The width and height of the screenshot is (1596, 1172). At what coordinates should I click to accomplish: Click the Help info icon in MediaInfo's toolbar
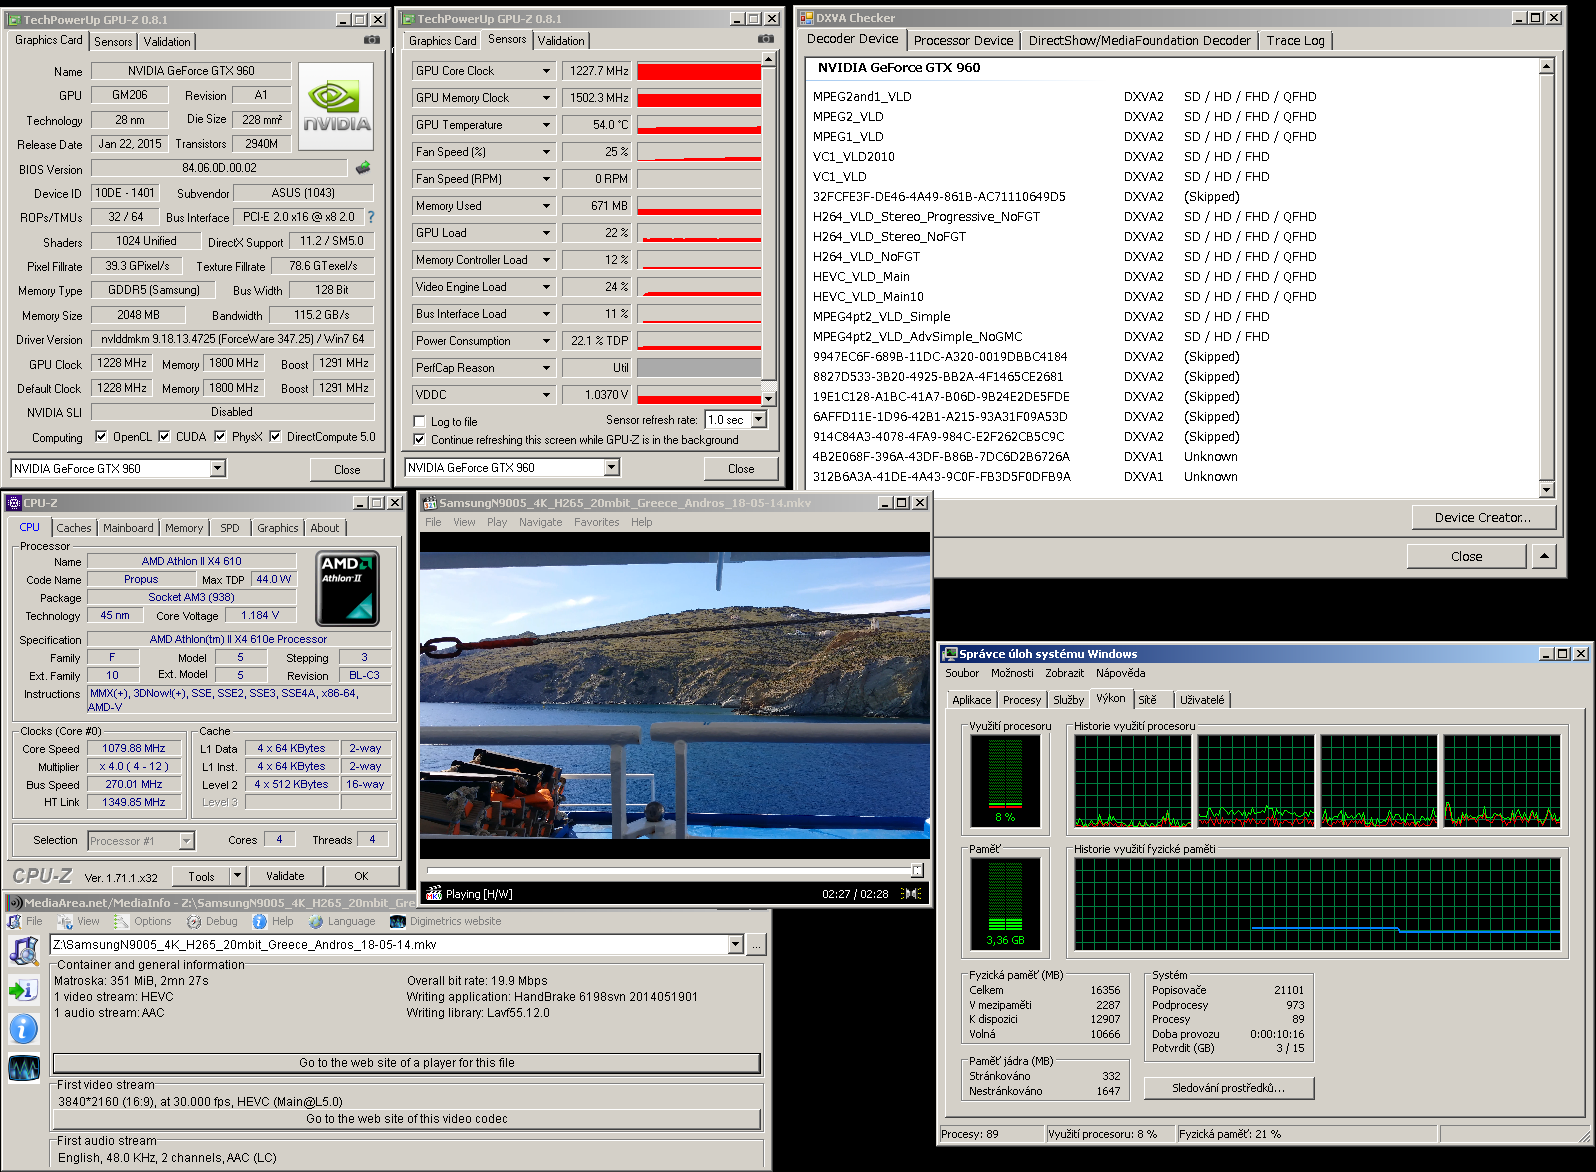(260, 922)
